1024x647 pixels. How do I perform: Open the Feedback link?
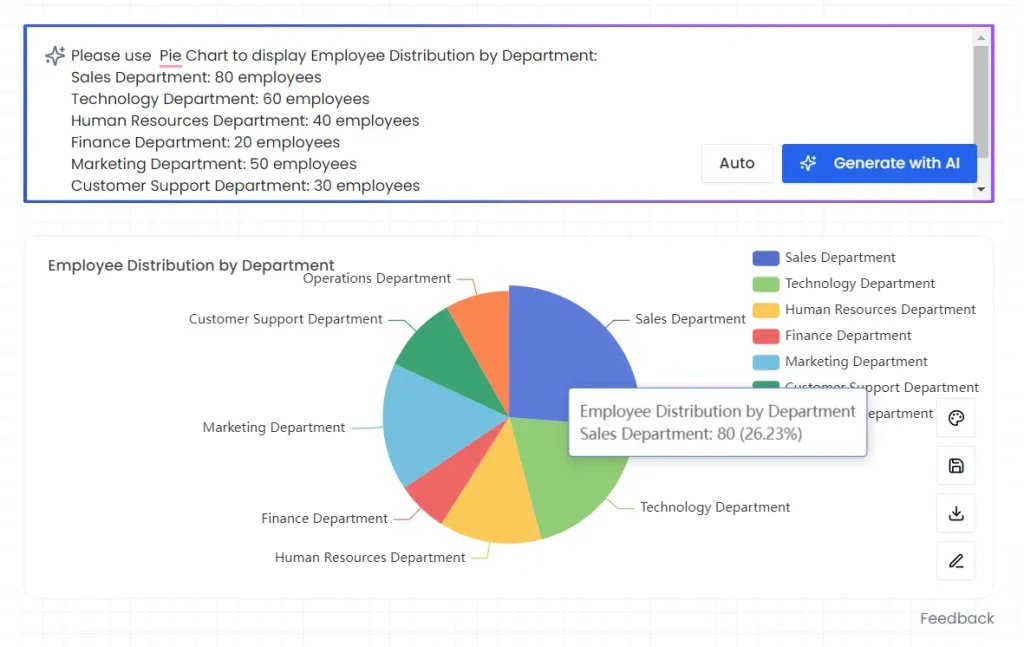pyautogui.click(x=956, y=618)
